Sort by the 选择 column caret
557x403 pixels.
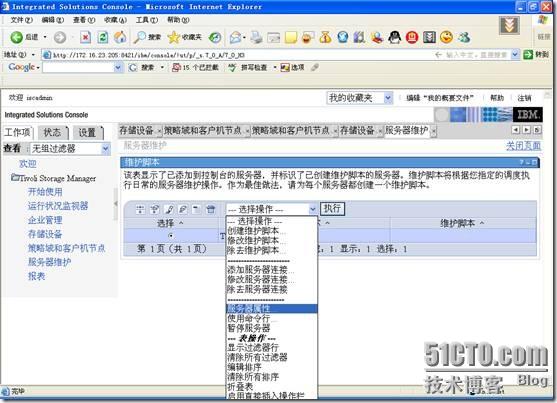(x=181, y=223)
